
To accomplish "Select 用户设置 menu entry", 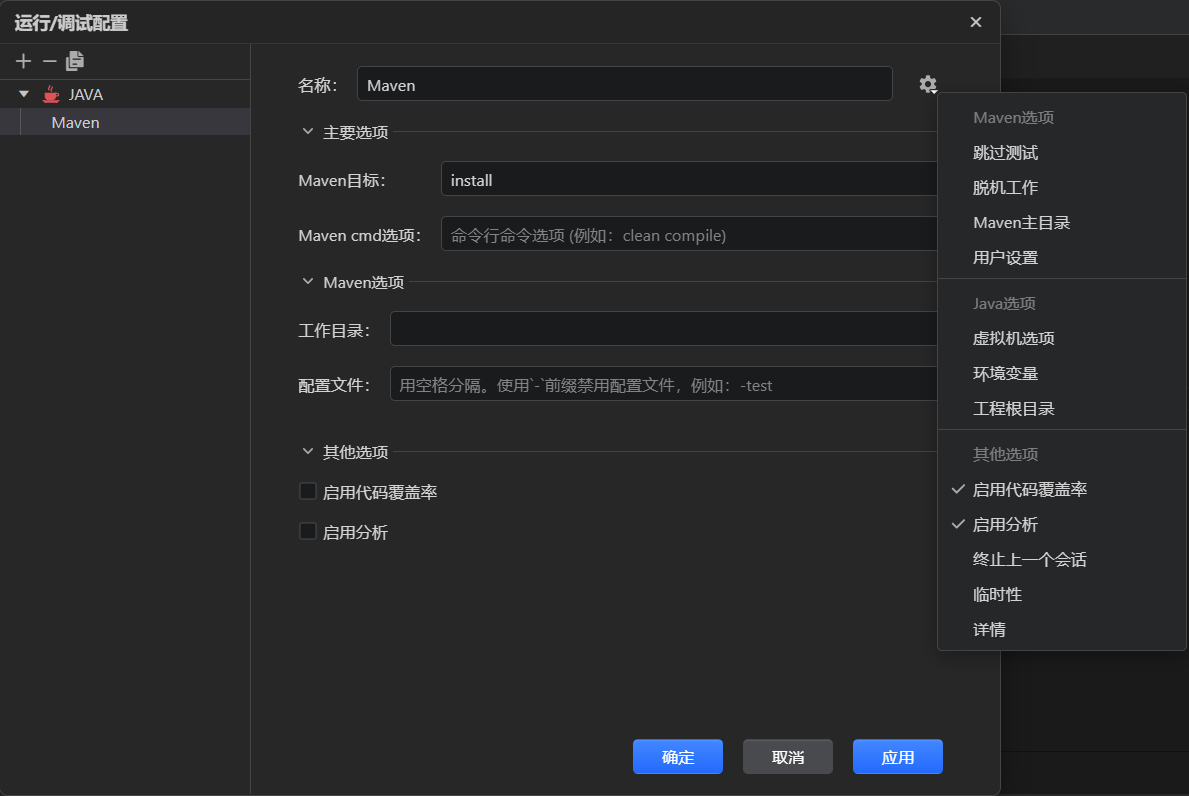I will click(1062, 257).
